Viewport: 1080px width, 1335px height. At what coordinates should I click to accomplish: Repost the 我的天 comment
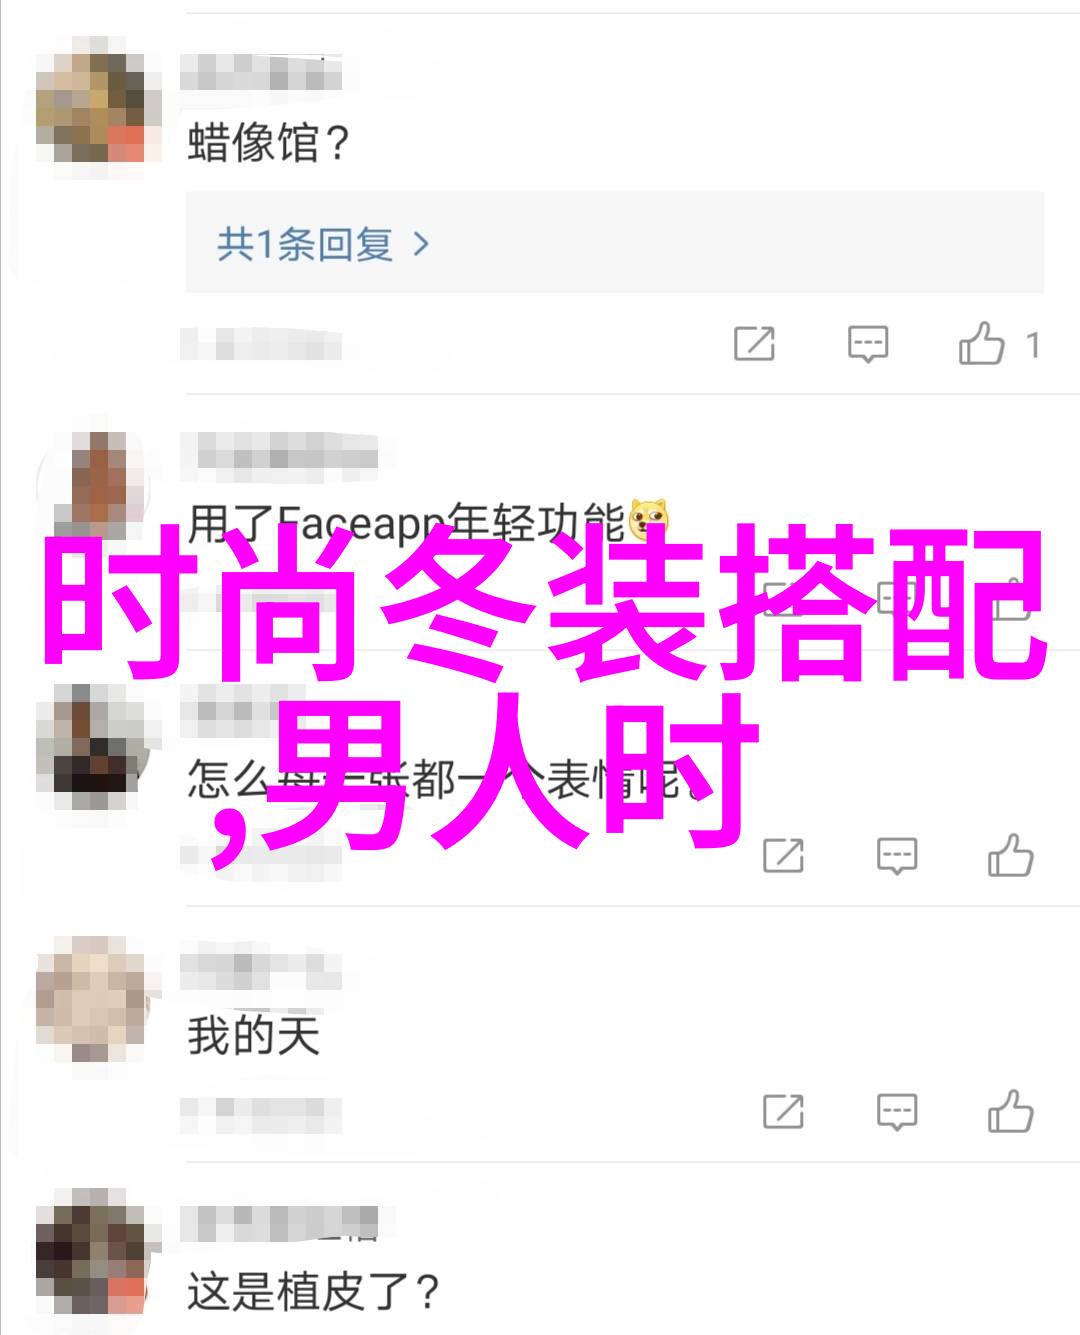[x=783, y=1111]
